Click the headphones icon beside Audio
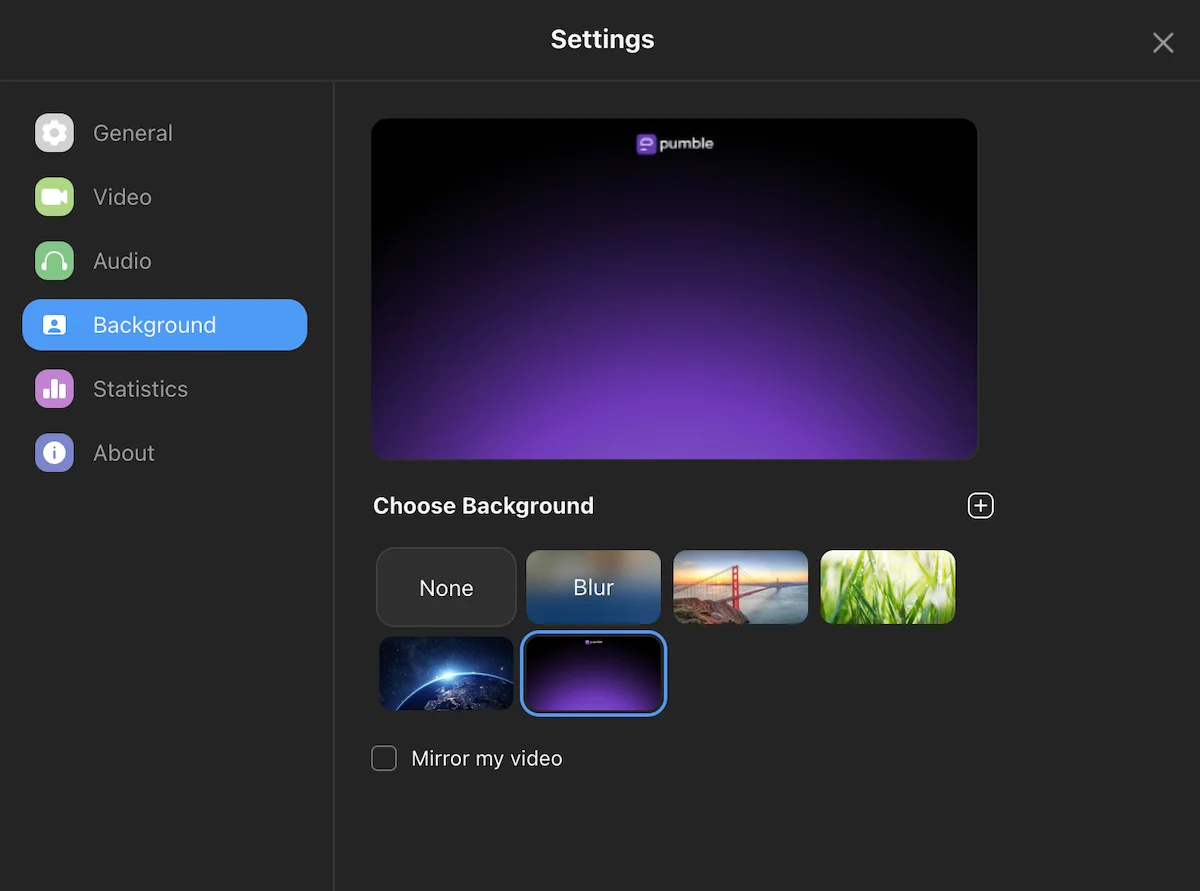The width and height of the screenshot is (1200, 891). (x=54, y=260)
